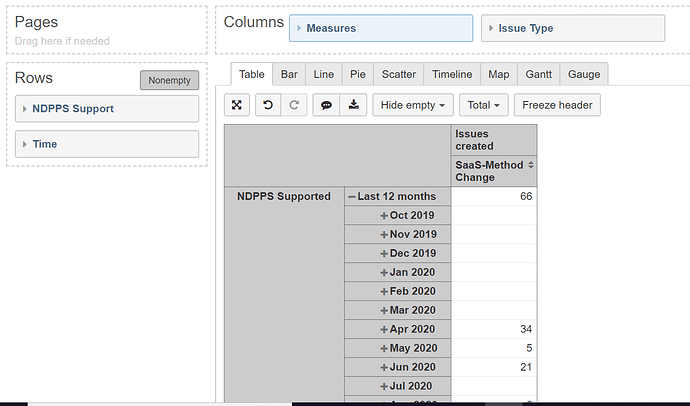Click the Freeze header button
690x406 pixels.
point(557,105)
